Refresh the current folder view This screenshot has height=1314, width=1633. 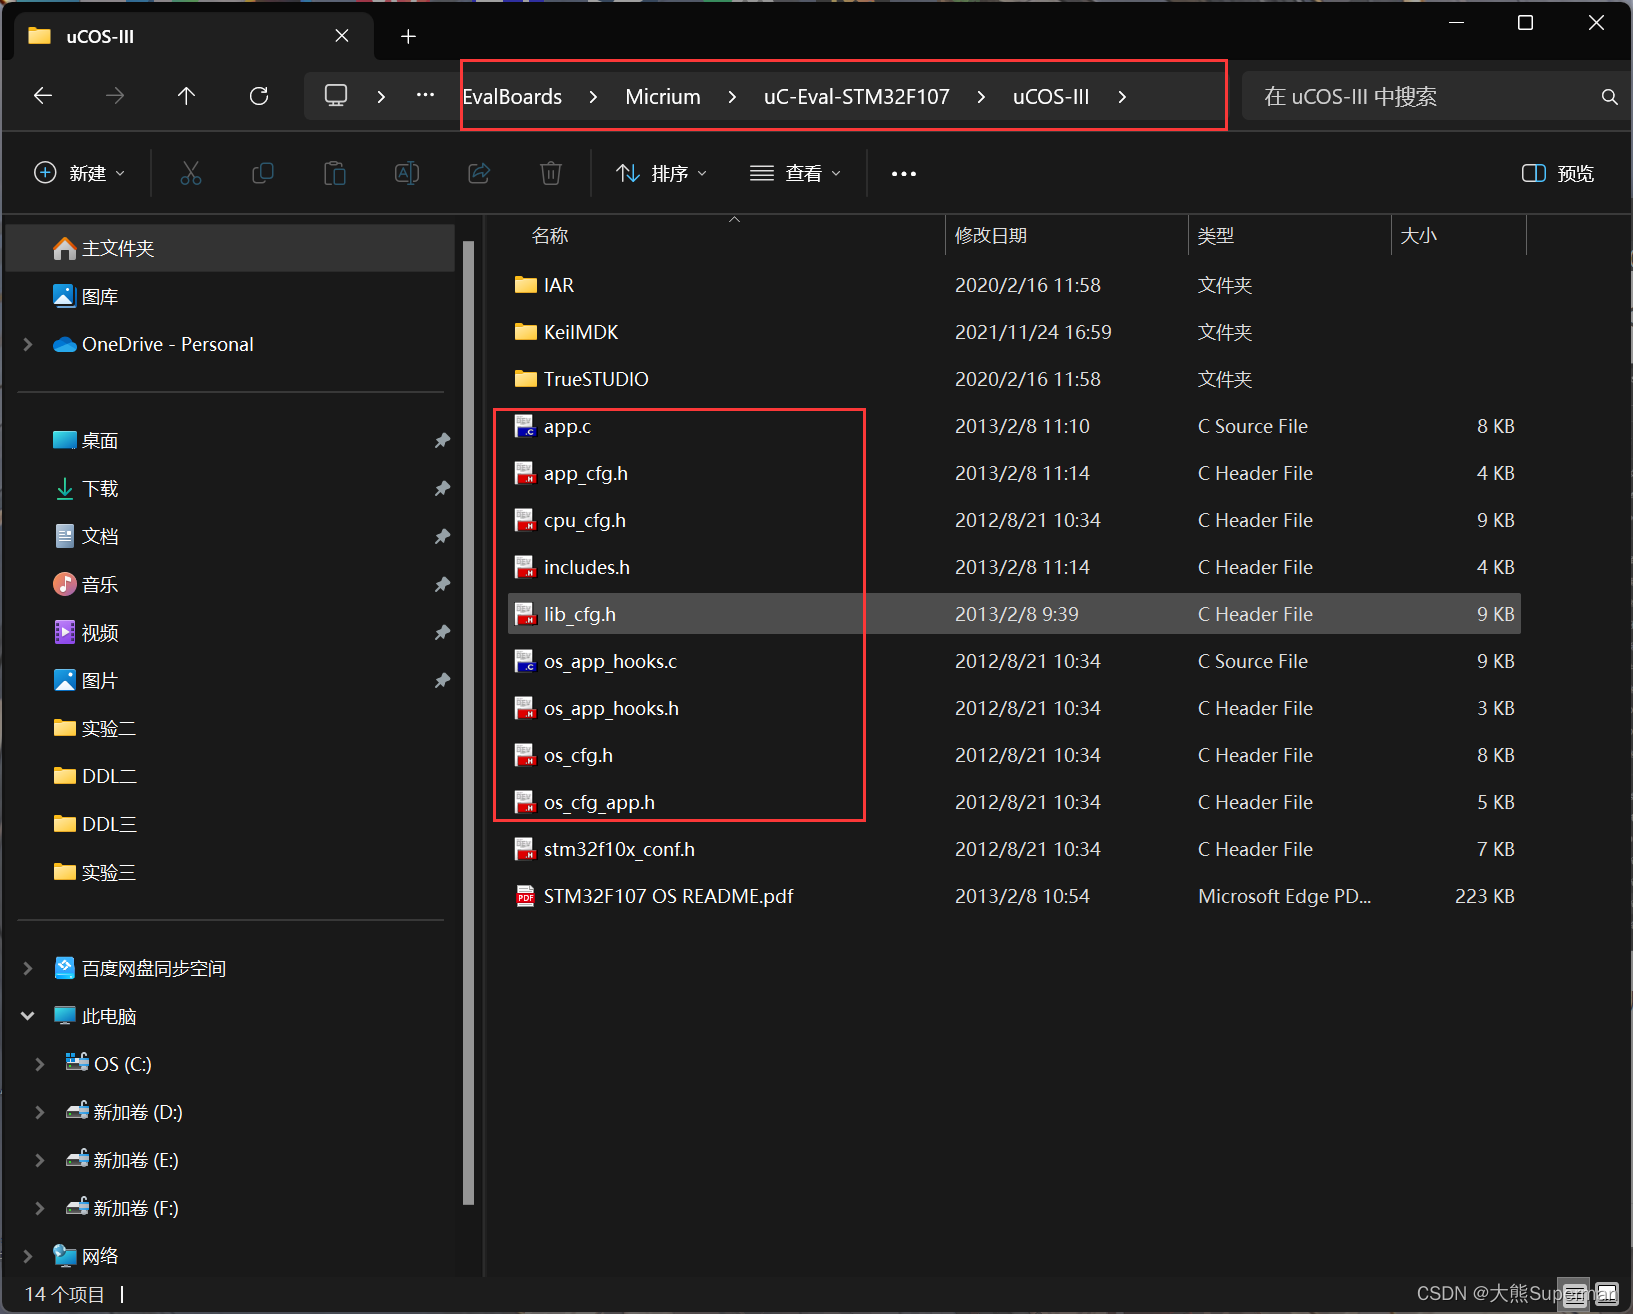259,96
